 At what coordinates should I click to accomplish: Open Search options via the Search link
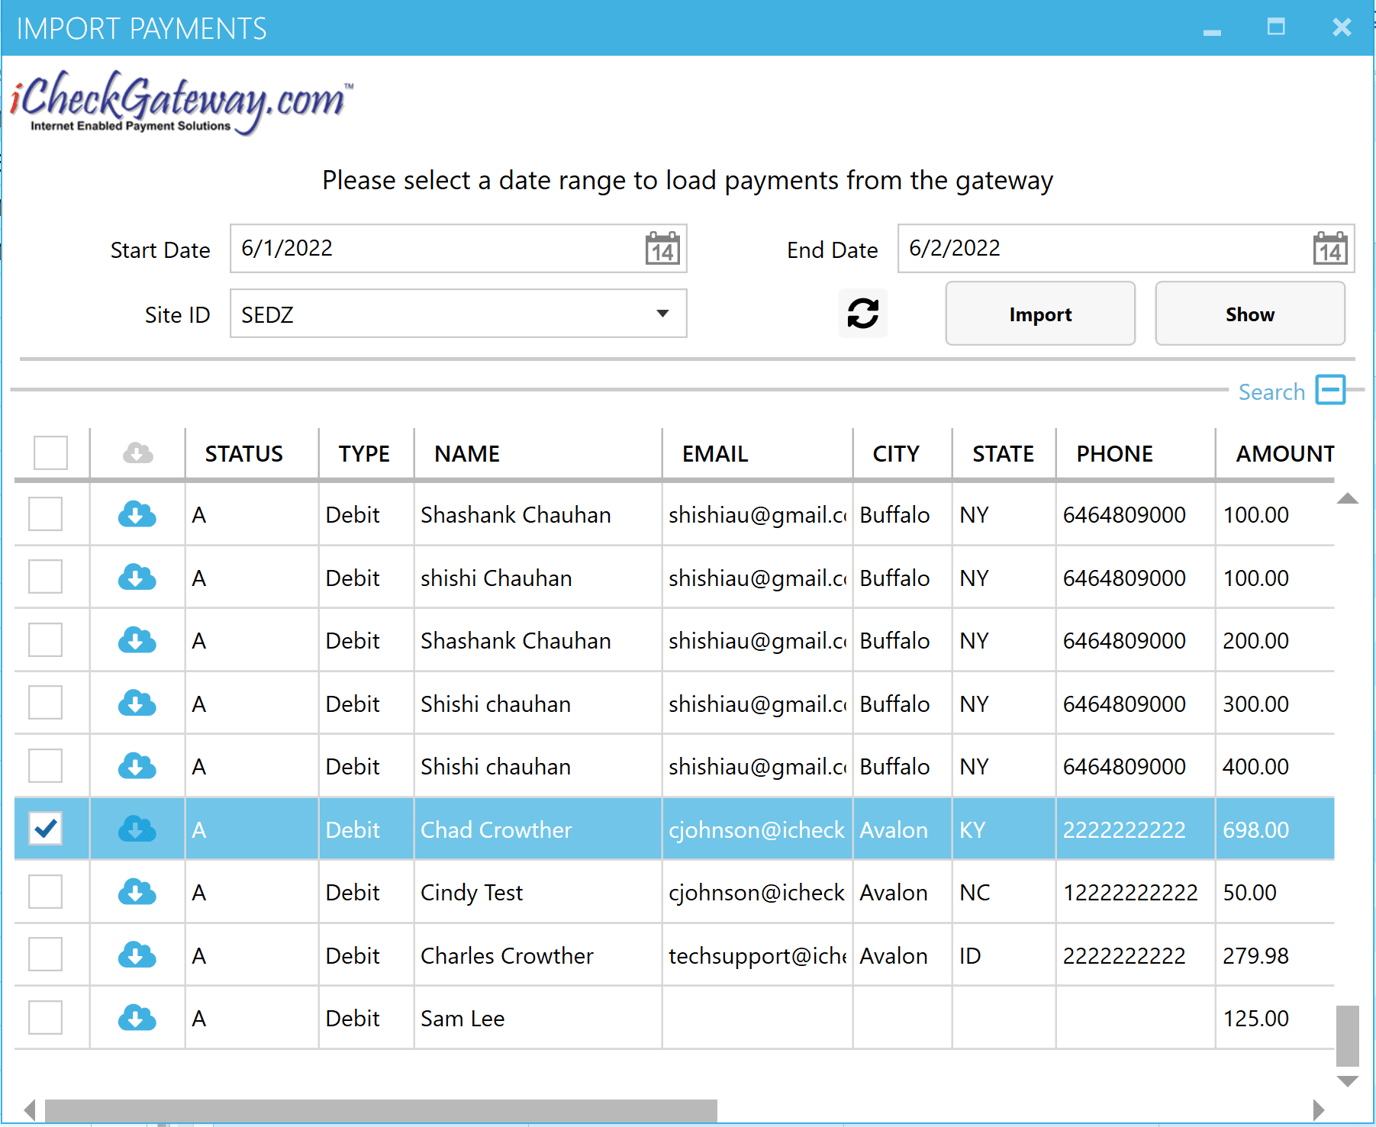tap(1271, 391)
